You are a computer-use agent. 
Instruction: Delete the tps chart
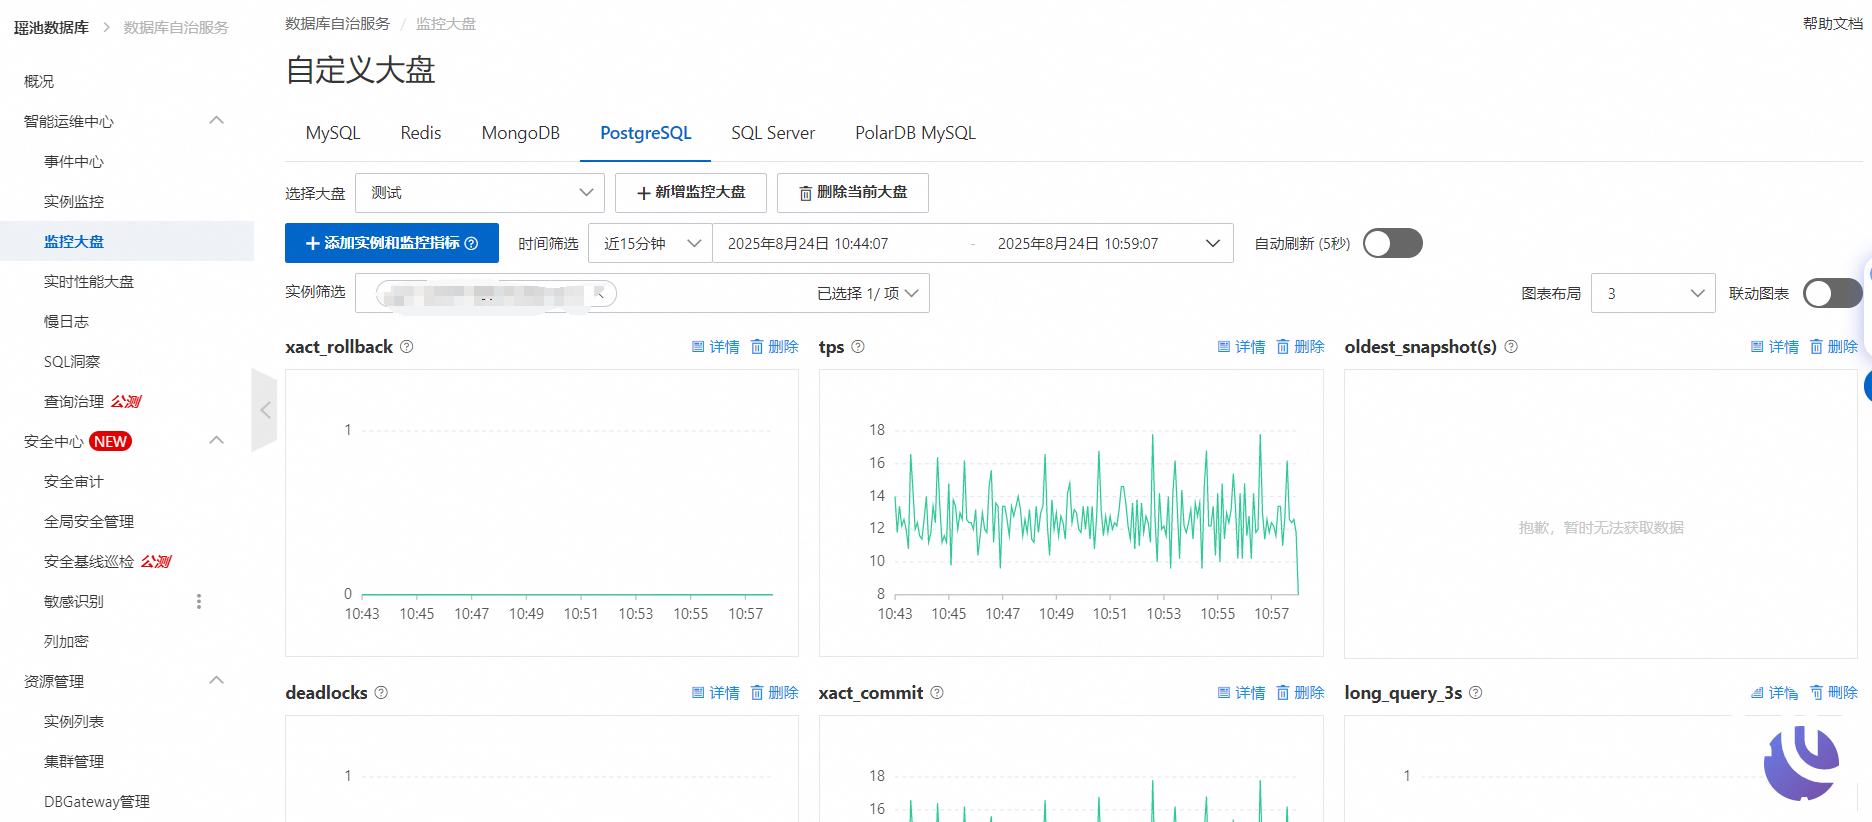tap(1301, 347)
